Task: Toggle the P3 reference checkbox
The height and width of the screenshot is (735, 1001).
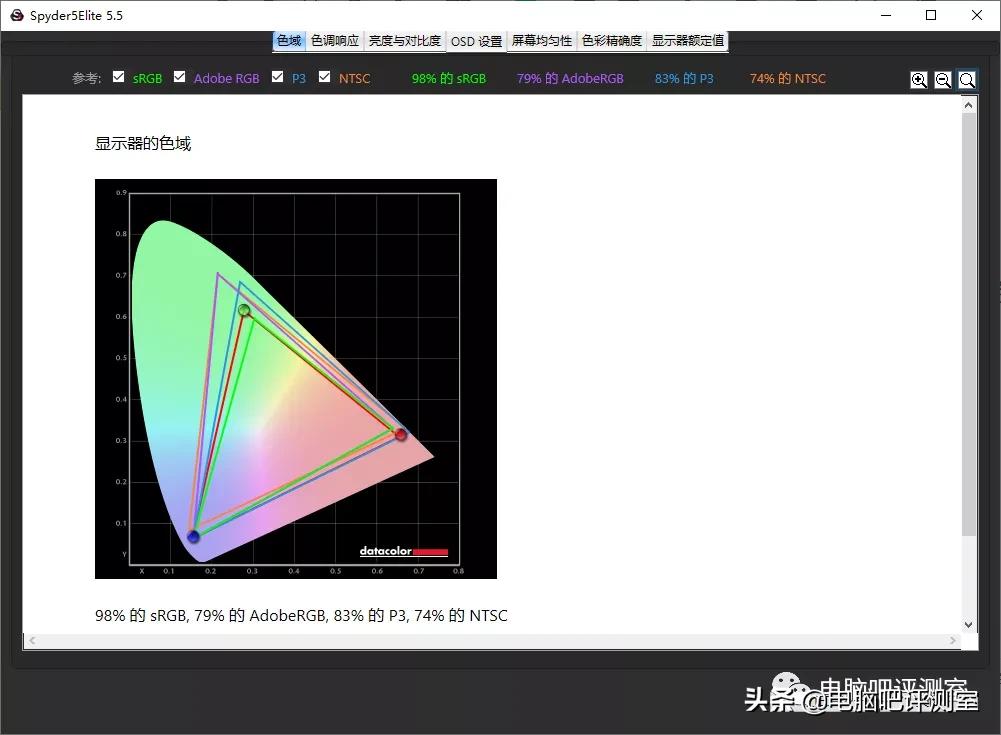Action: 277,75
